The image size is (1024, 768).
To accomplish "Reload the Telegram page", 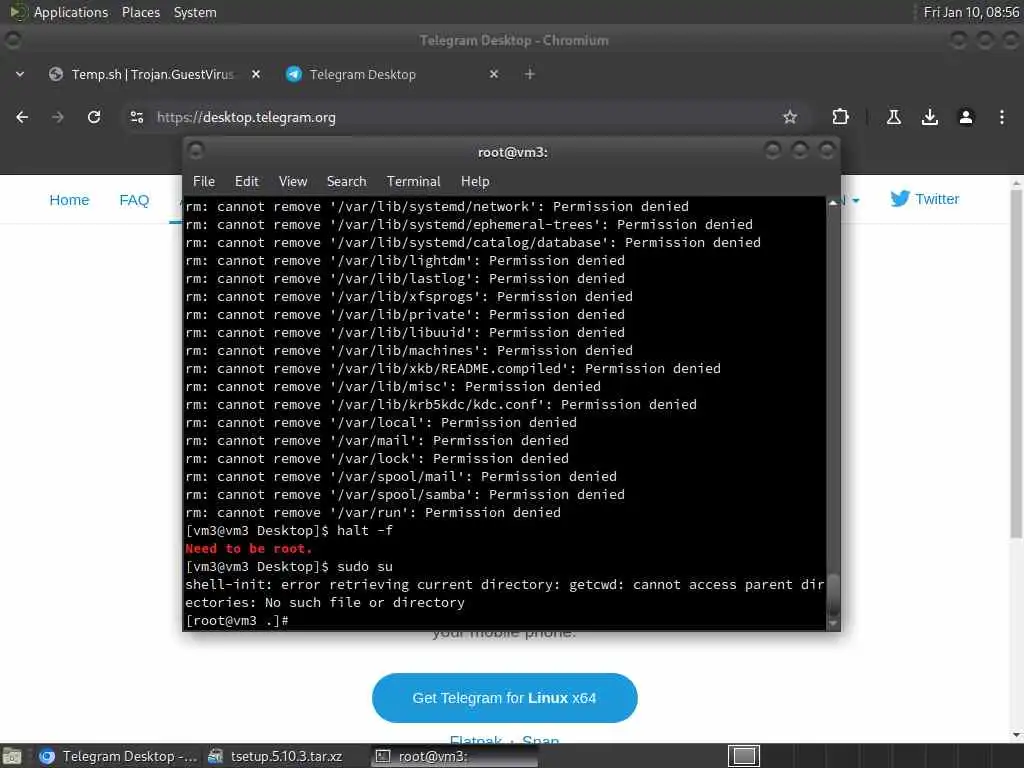I will tap(94, 117).
